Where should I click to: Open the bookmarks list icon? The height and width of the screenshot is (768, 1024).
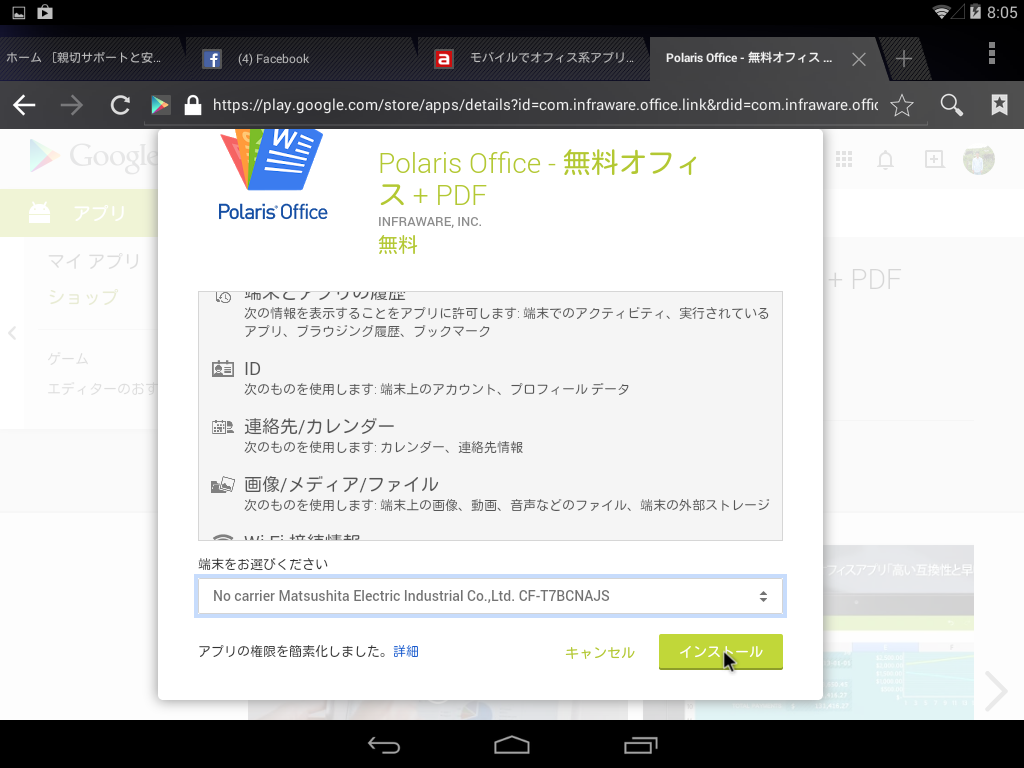pyautogui.click(x=999, y=104)
